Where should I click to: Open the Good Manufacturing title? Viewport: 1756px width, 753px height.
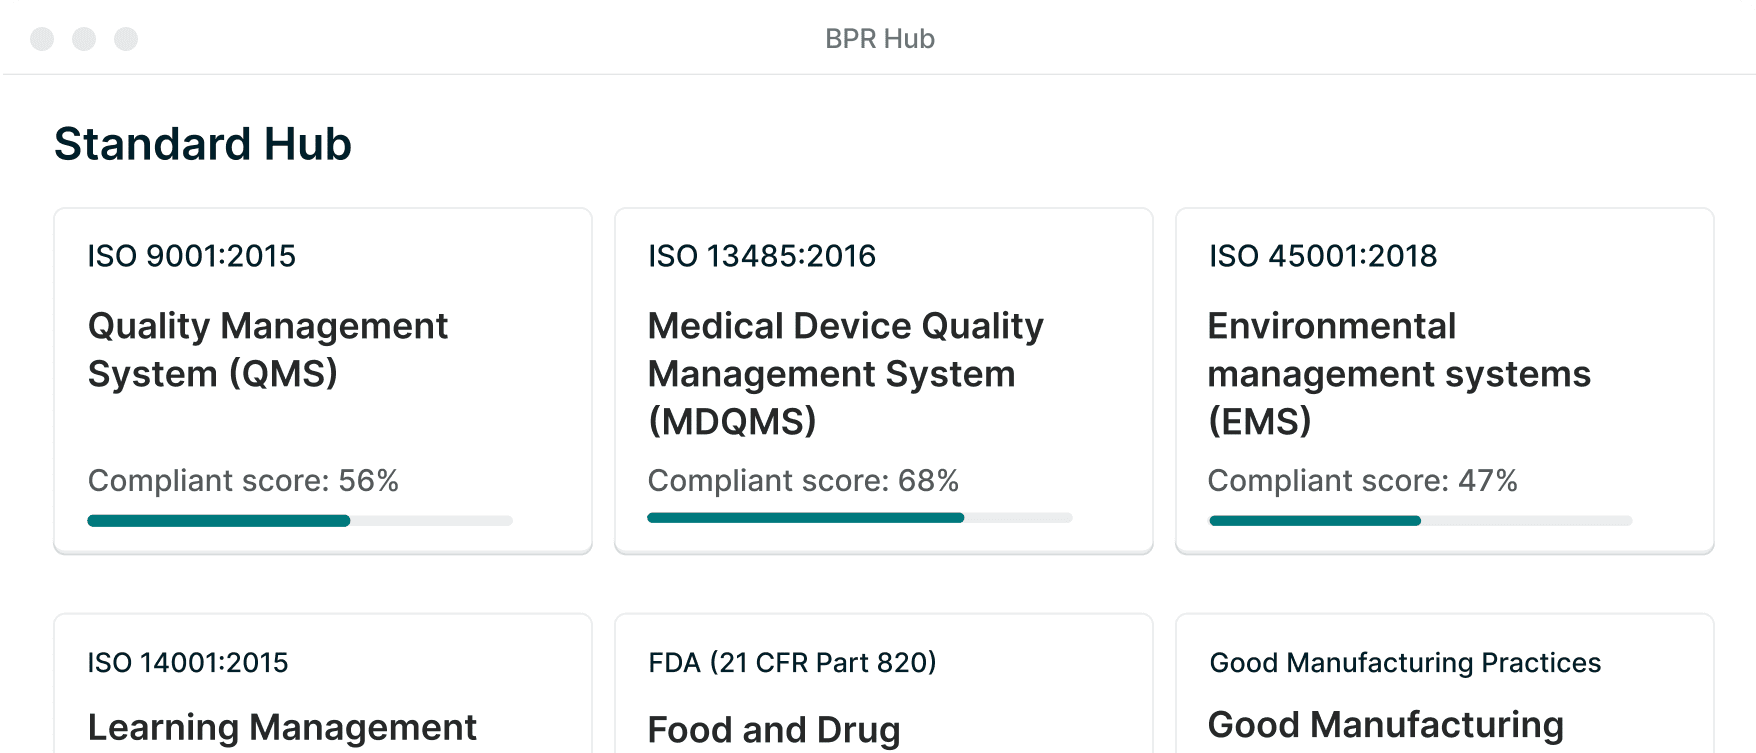pos(1386,725)
